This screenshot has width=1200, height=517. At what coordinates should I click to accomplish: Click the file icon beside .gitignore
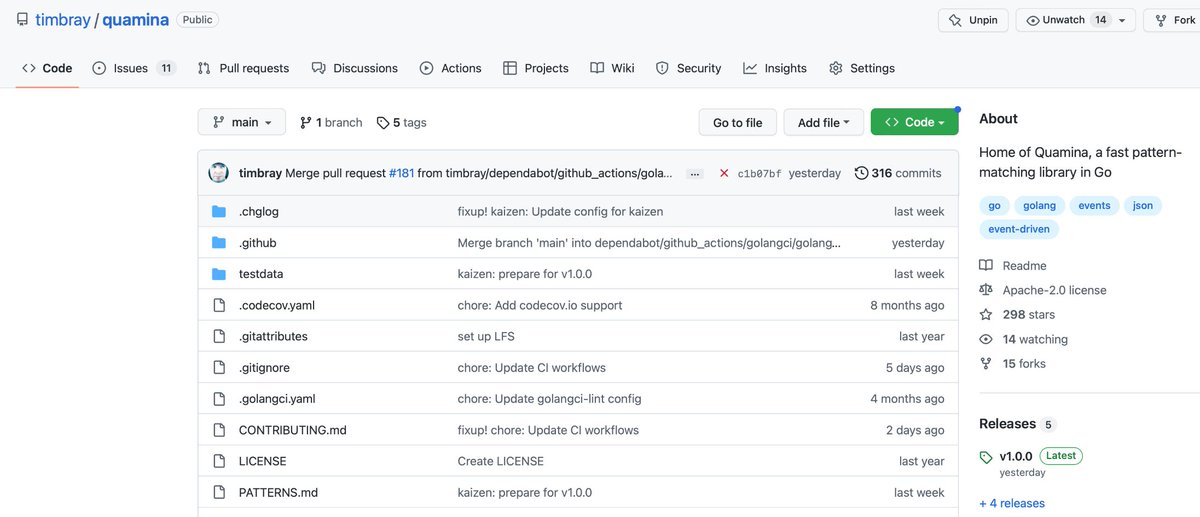[x=219, y=367]
